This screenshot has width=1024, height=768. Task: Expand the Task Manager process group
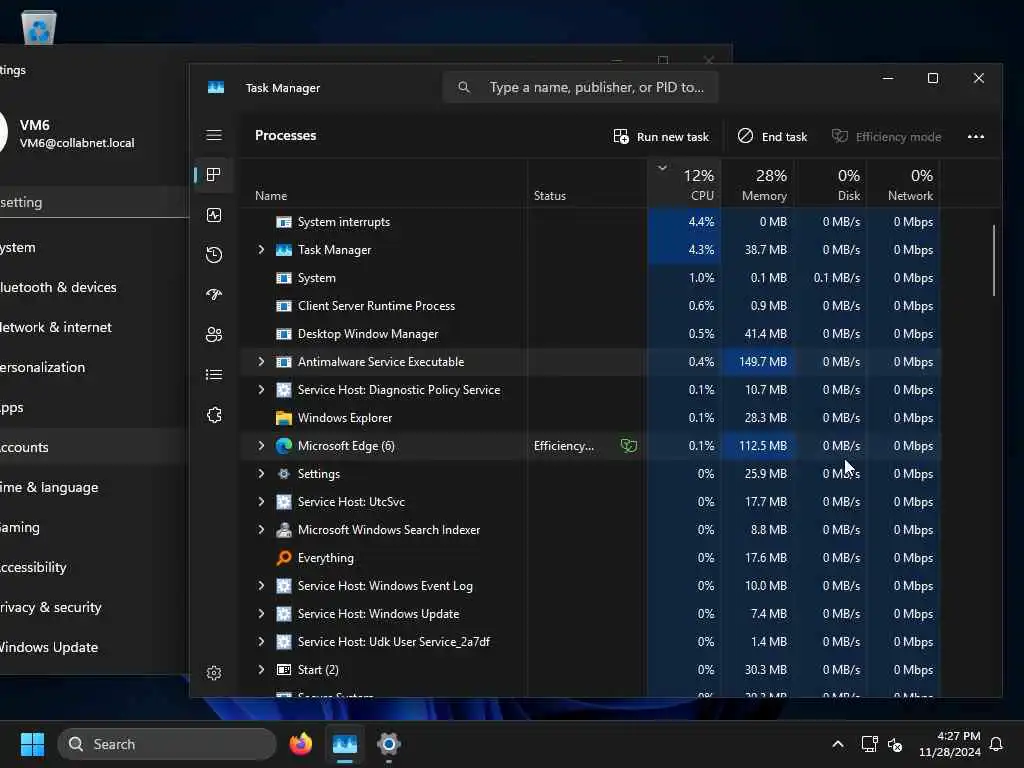coord(261,249)
